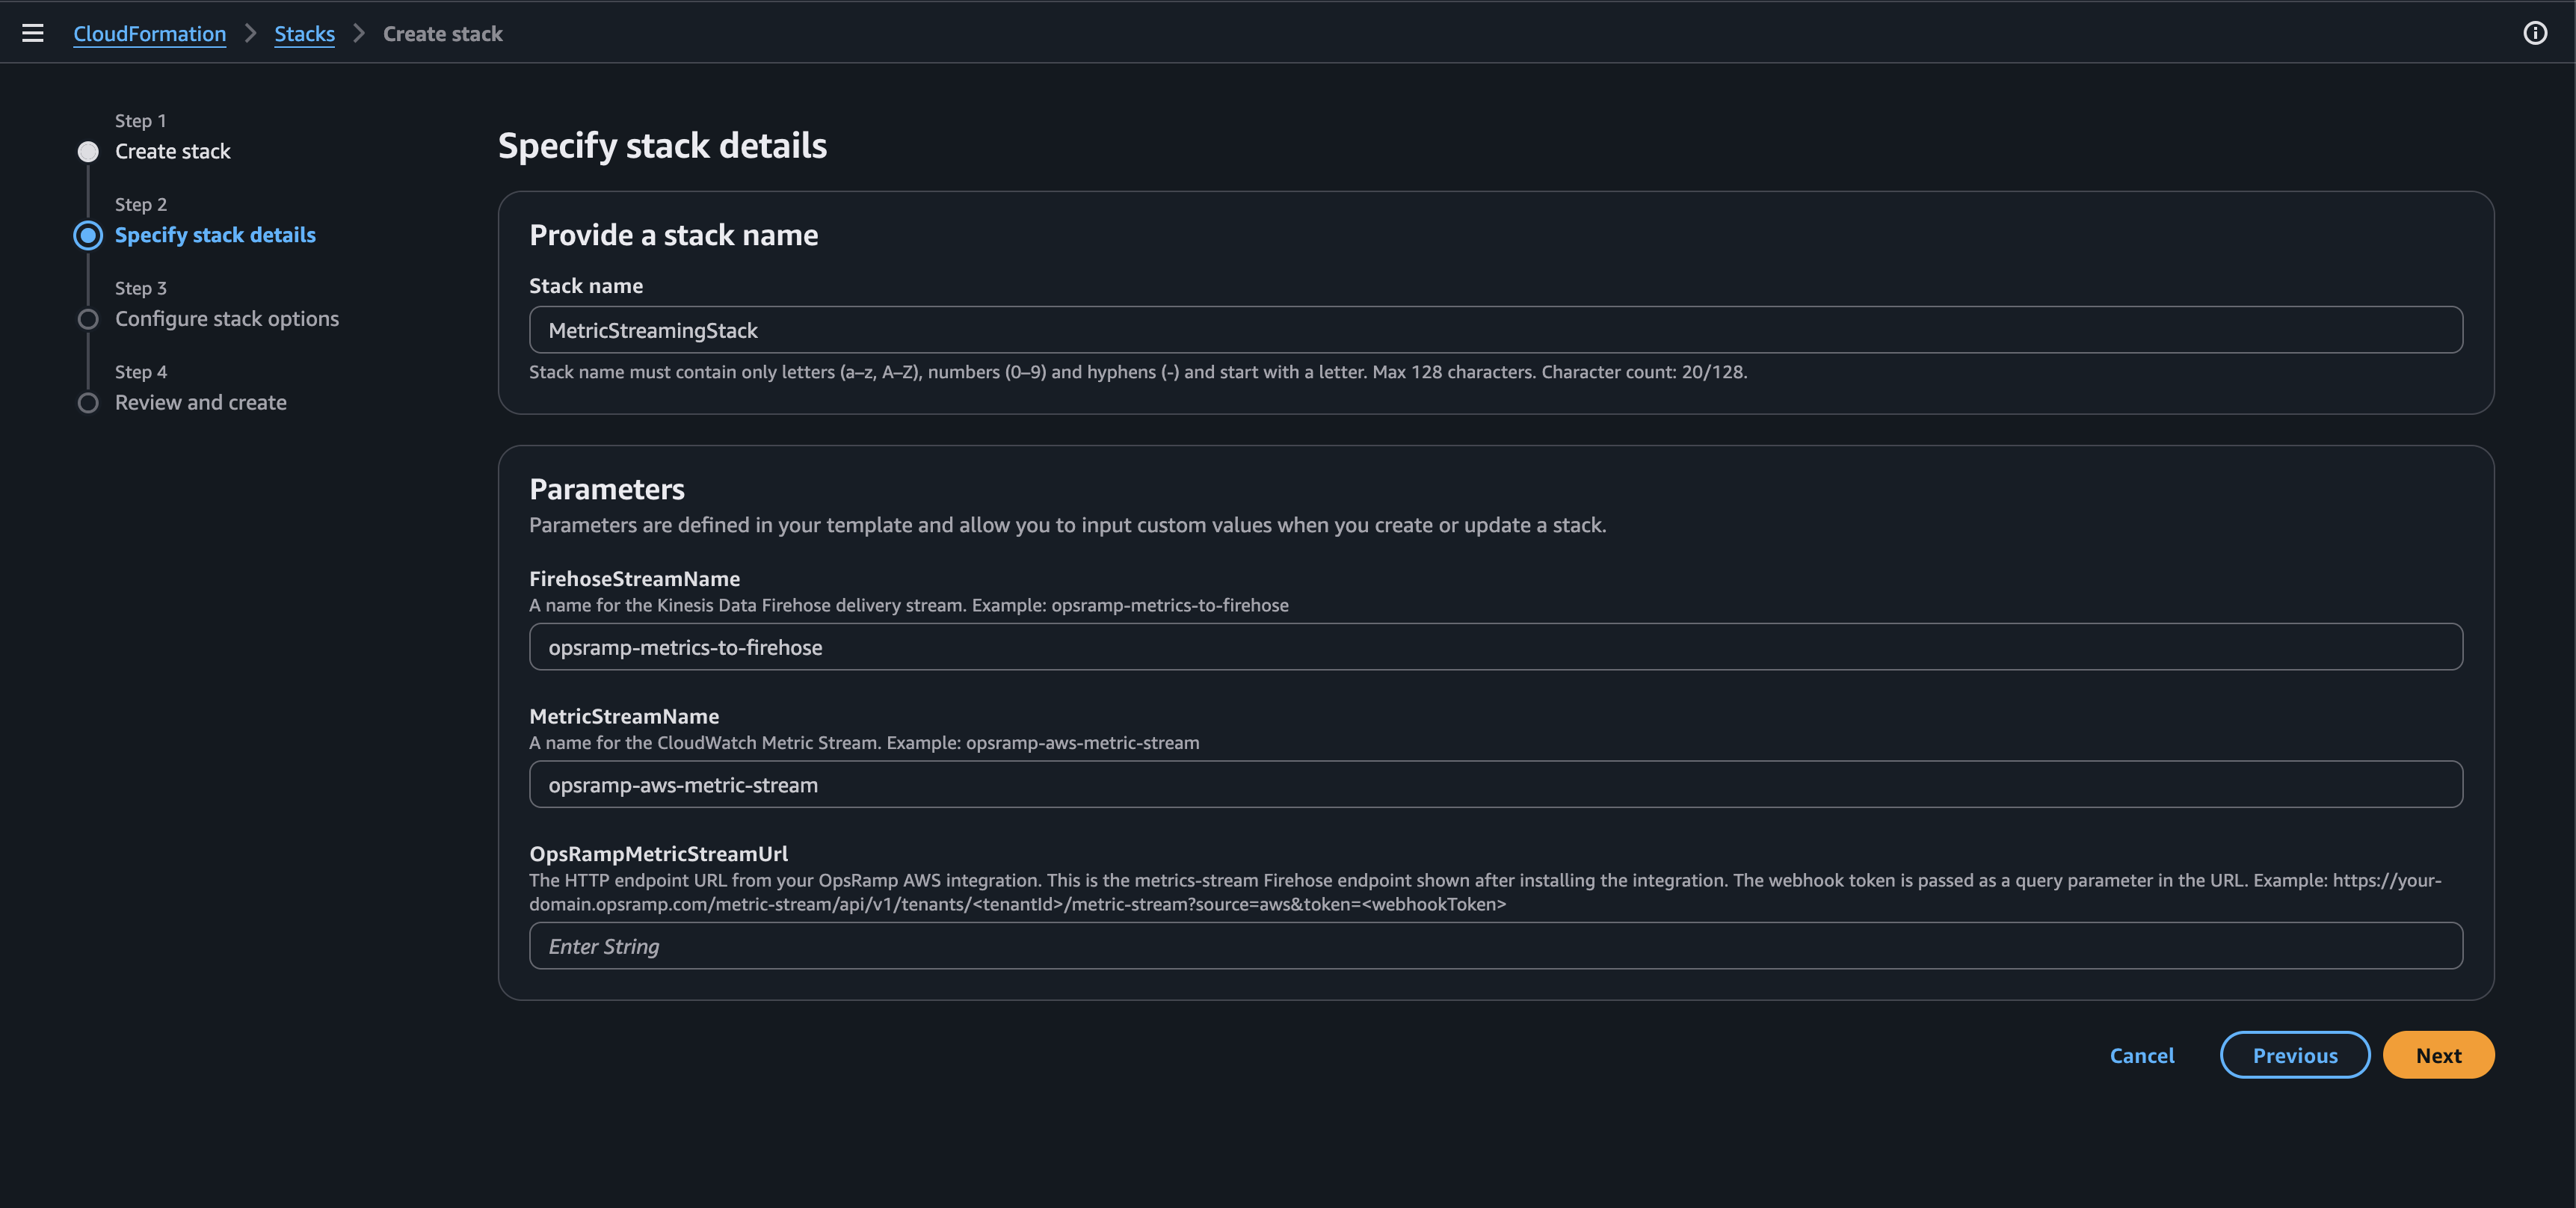Click Review and create step

201,402
